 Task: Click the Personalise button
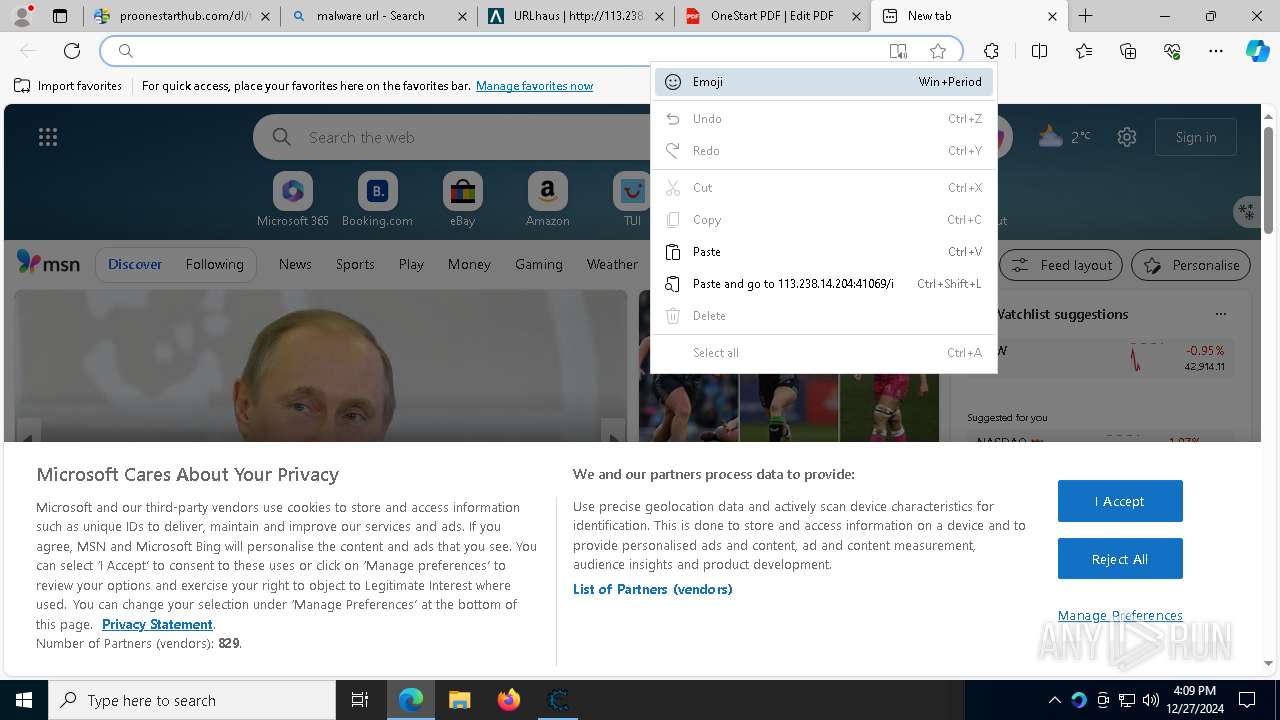tap(1191, 265)
